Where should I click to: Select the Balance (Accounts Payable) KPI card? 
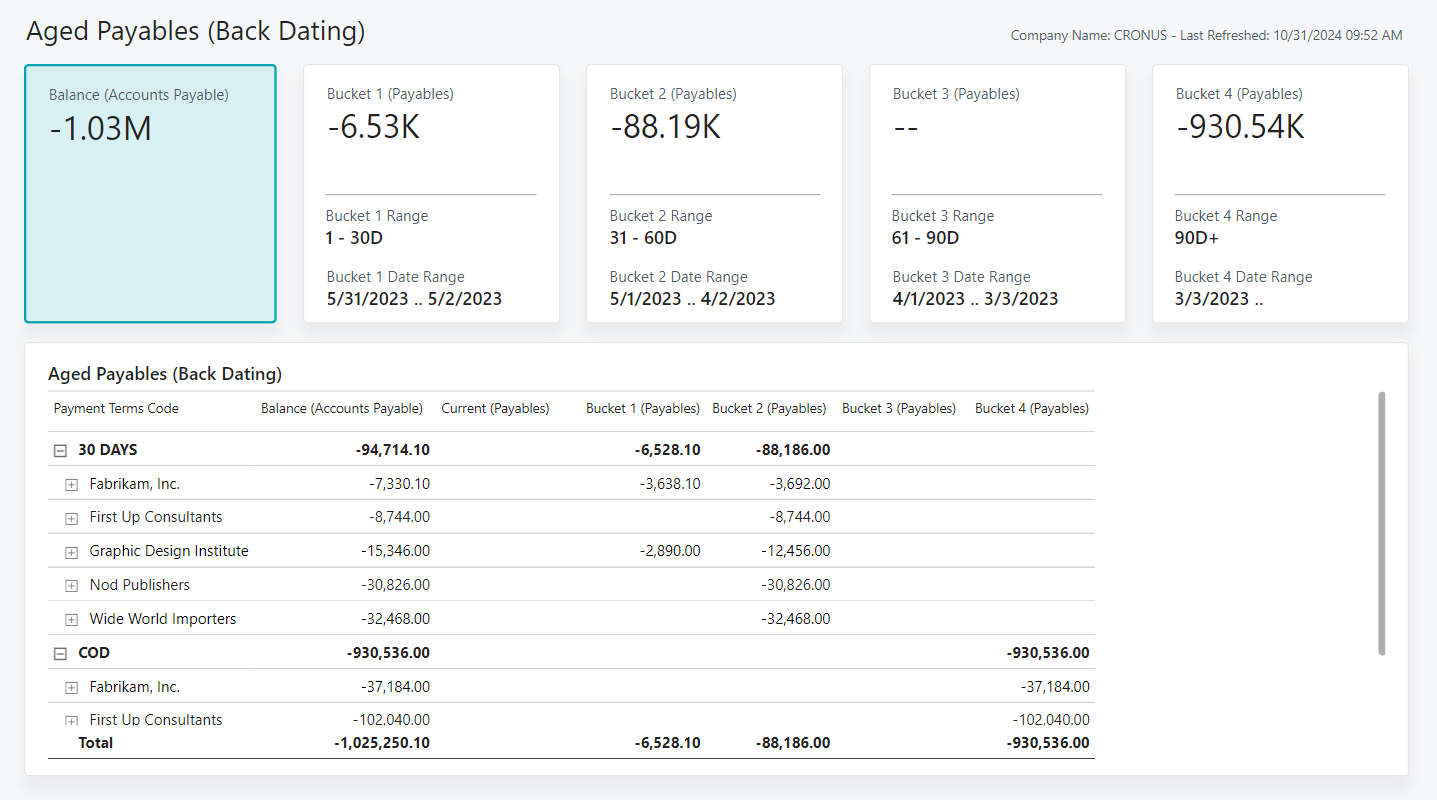150,193
